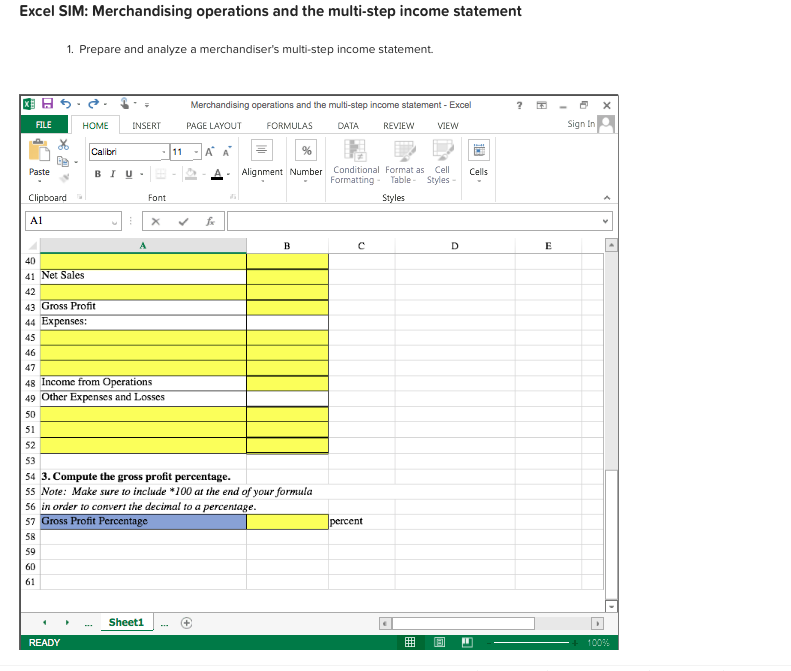Select the Gross Profit Percentage cell
791x671 pixels.
click(x=143, y=522)
